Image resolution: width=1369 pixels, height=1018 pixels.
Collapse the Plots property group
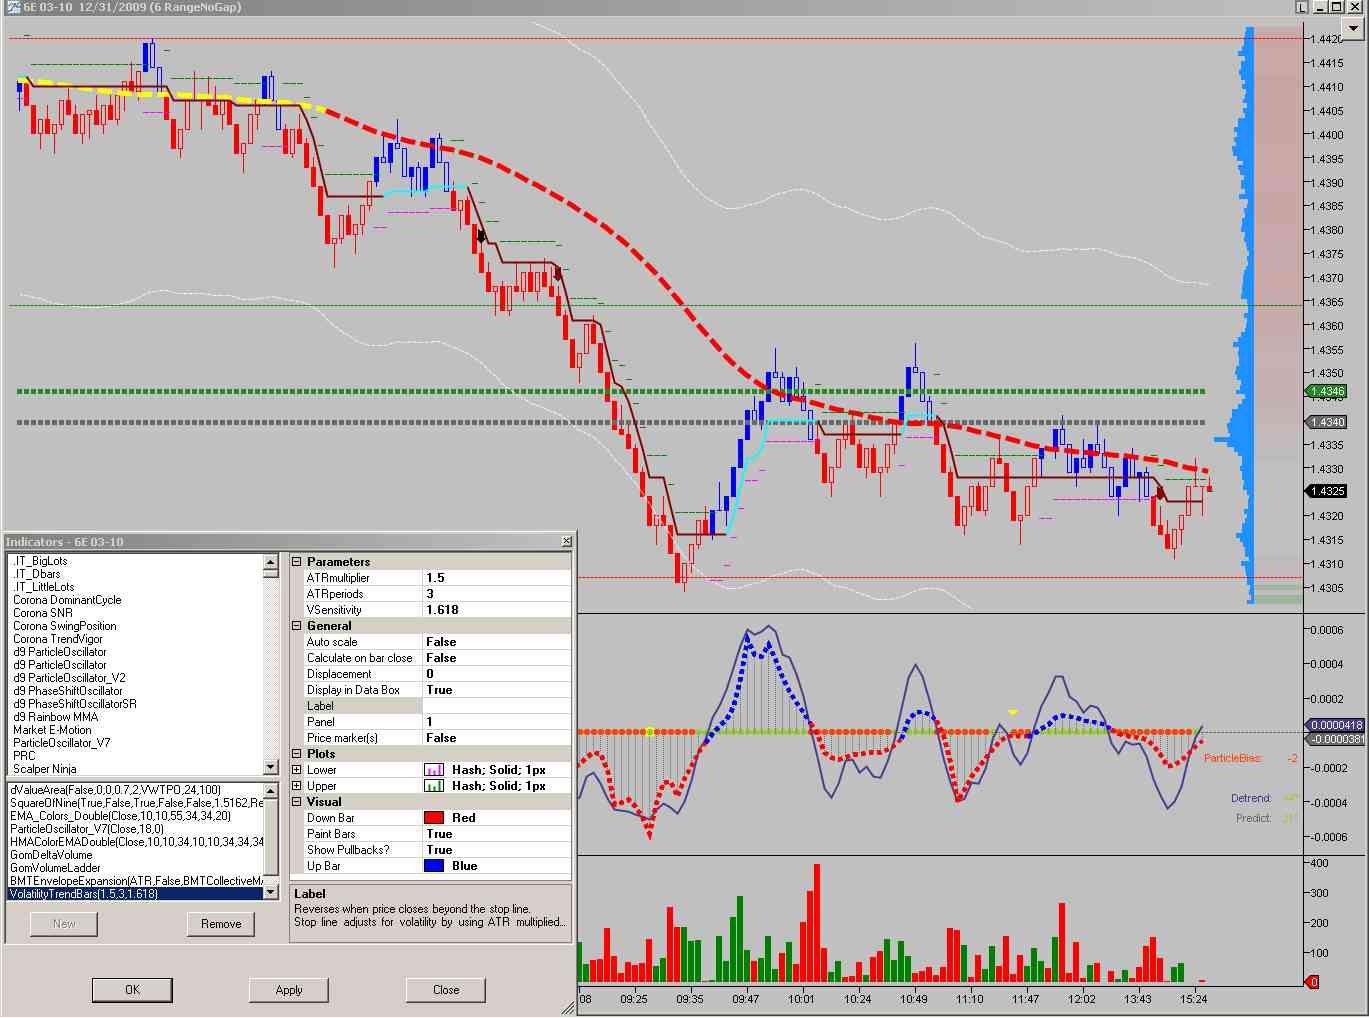point(296,754)
